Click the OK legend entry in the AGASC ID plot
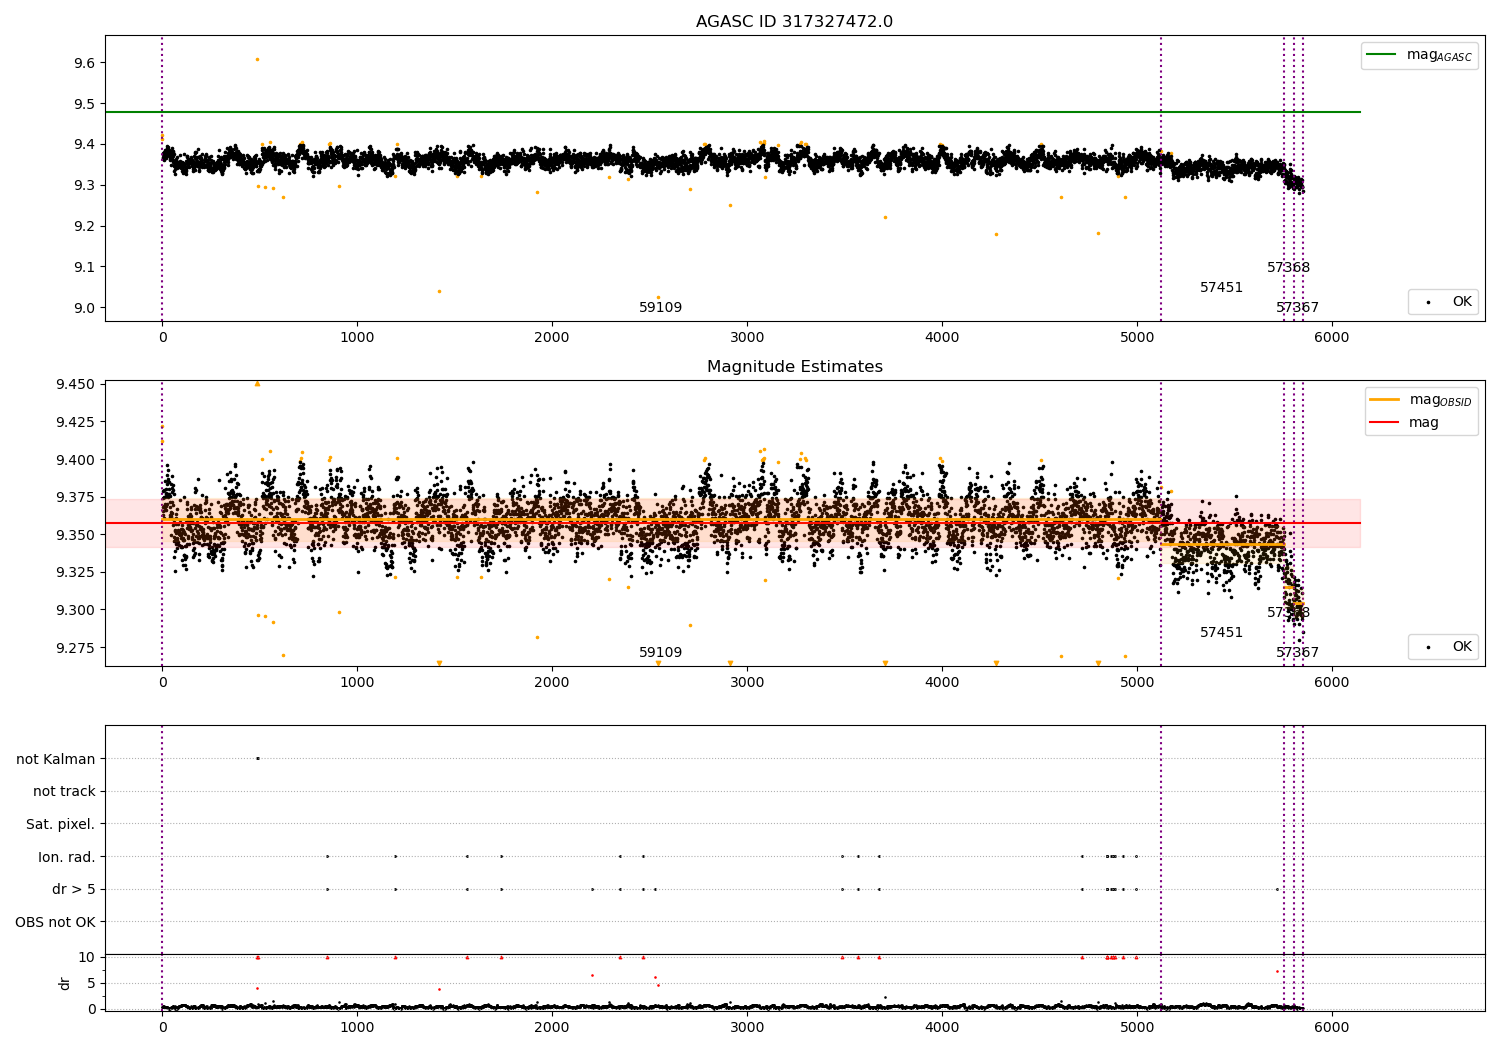The height and width of the screenshot is (1050, 1500). point(1443,302)
